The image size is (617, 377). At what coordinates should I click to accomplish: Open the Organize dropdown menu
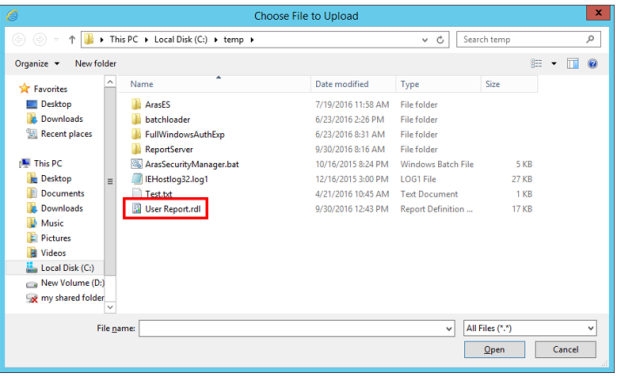pyautogui.click(x=37, y=63)
